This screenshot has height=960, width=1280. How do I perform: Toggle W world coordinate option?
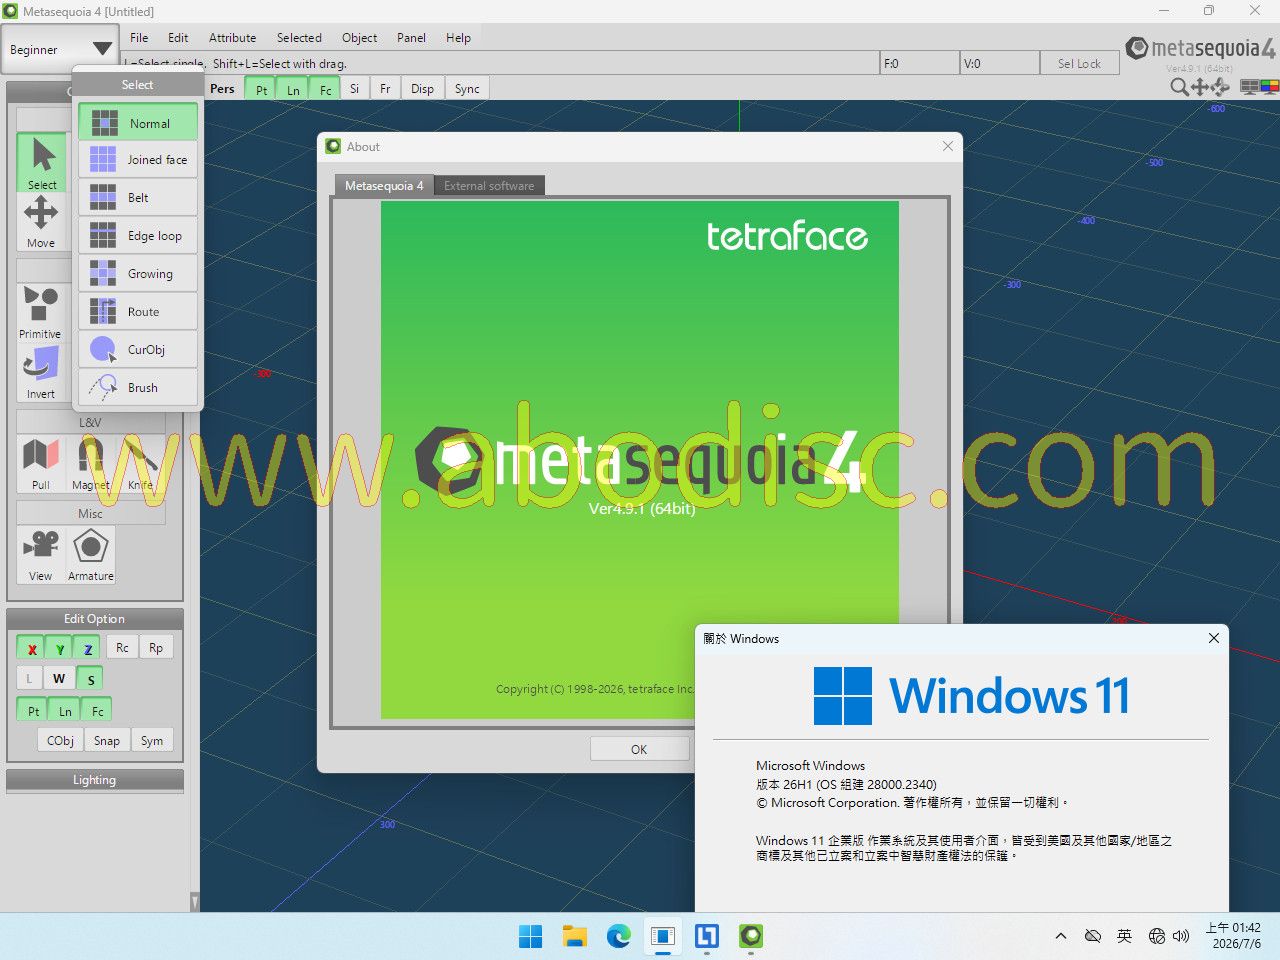point(59,679)
